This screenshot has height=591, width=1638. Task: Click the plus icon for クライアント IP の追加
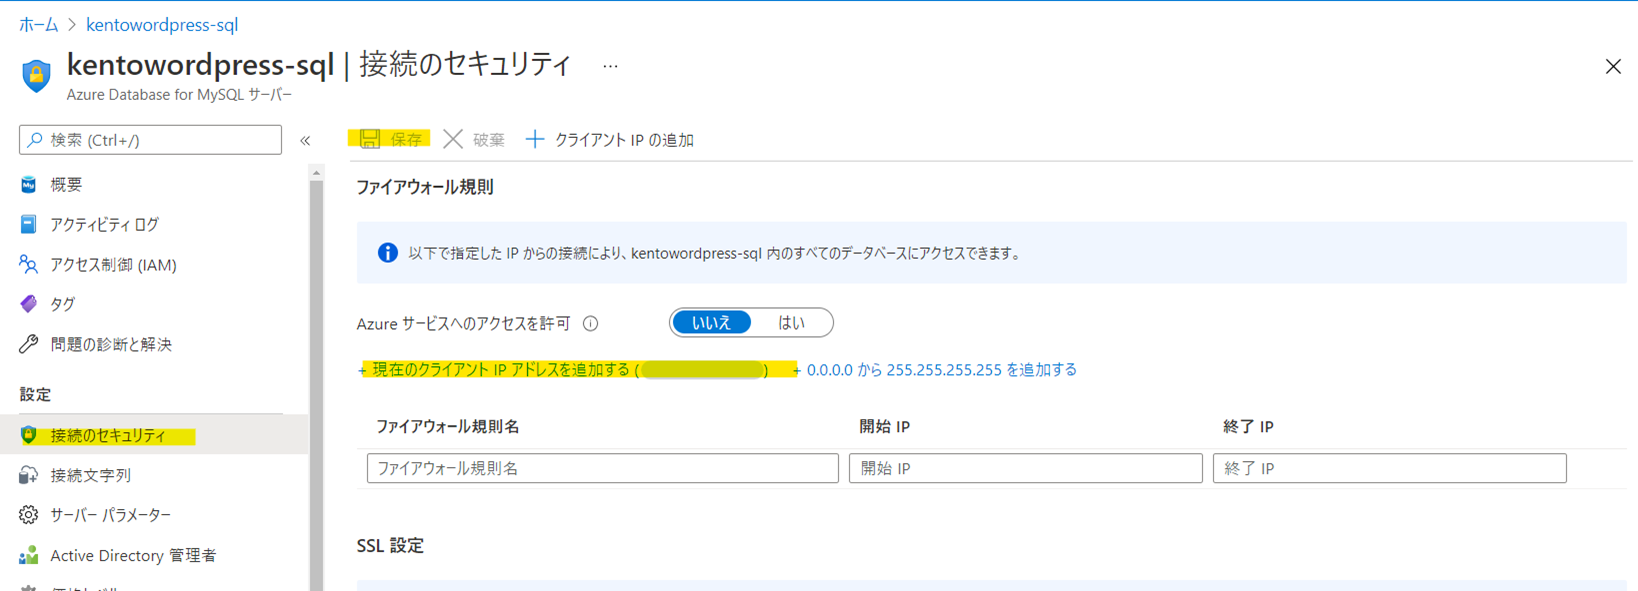point(535,139)
